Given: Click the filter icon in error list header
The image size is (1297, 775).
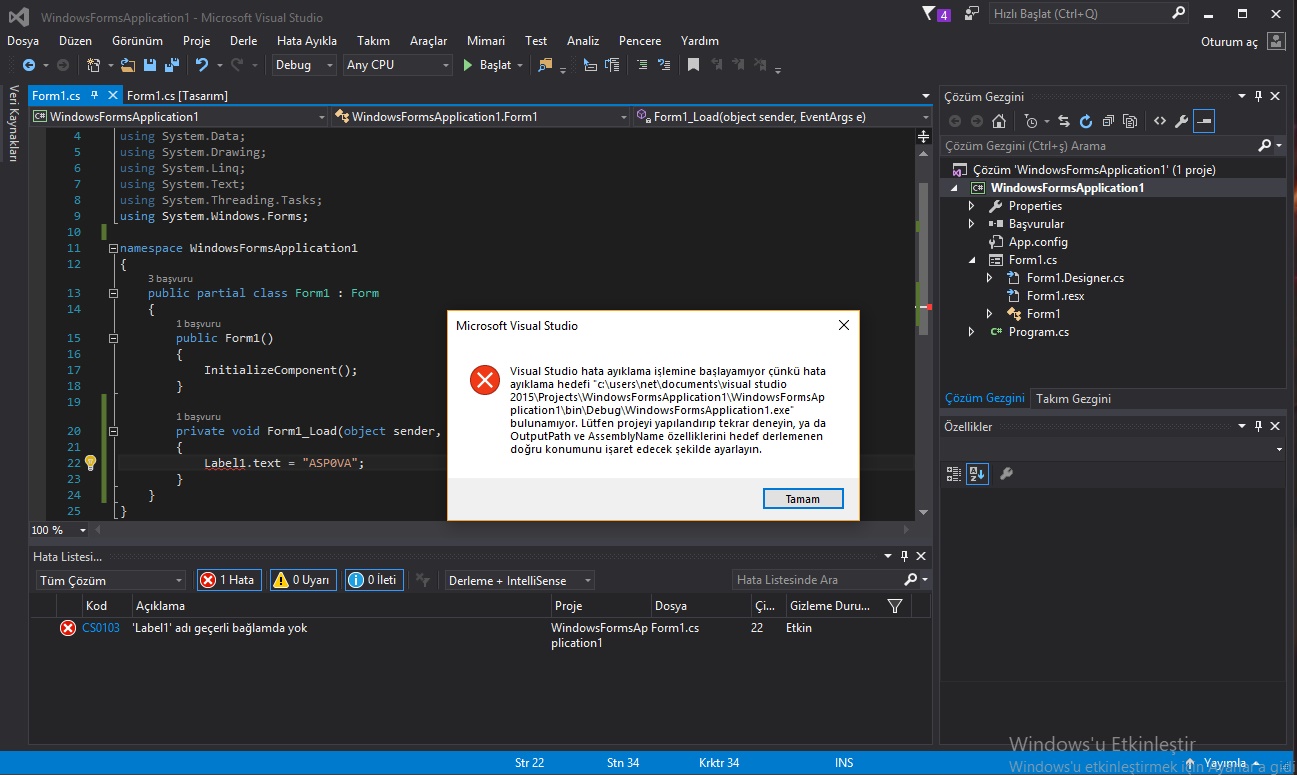Looking at the screenshot, I should (895, 606).
